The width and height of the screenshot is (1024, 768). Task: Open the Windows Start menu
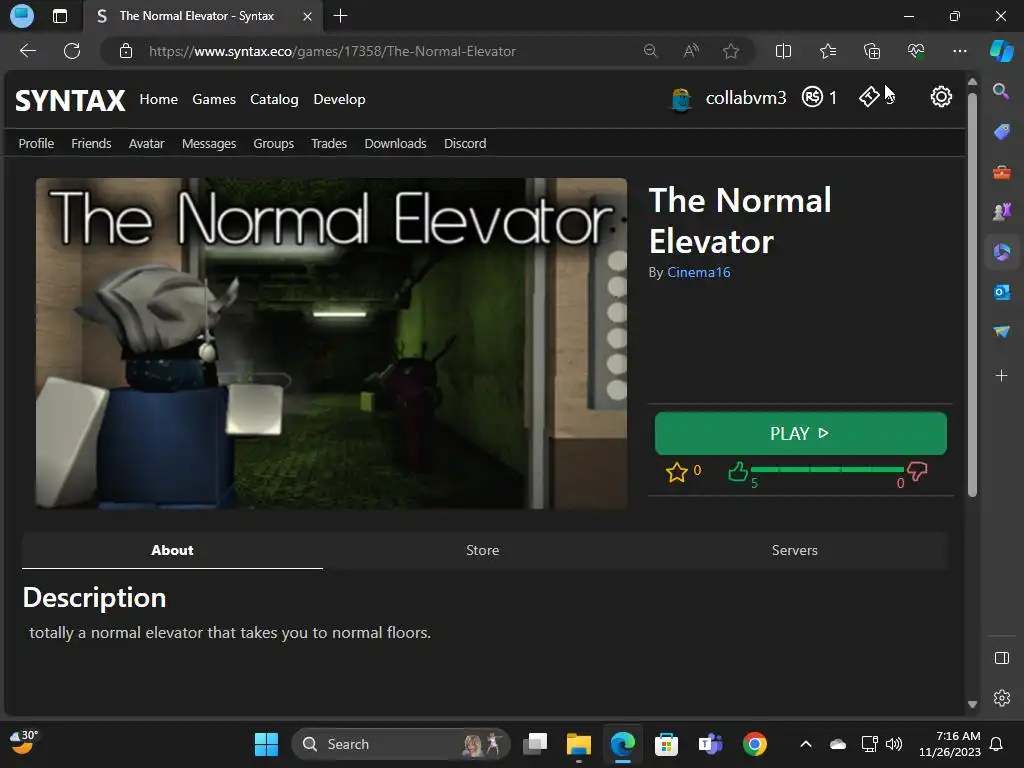(266, 744)
